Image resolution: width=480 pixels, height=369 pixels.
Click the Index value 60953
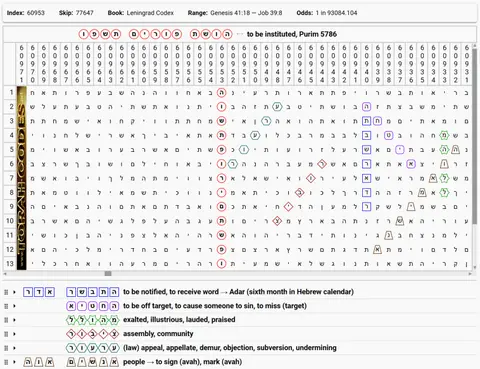tap(36, 13)
